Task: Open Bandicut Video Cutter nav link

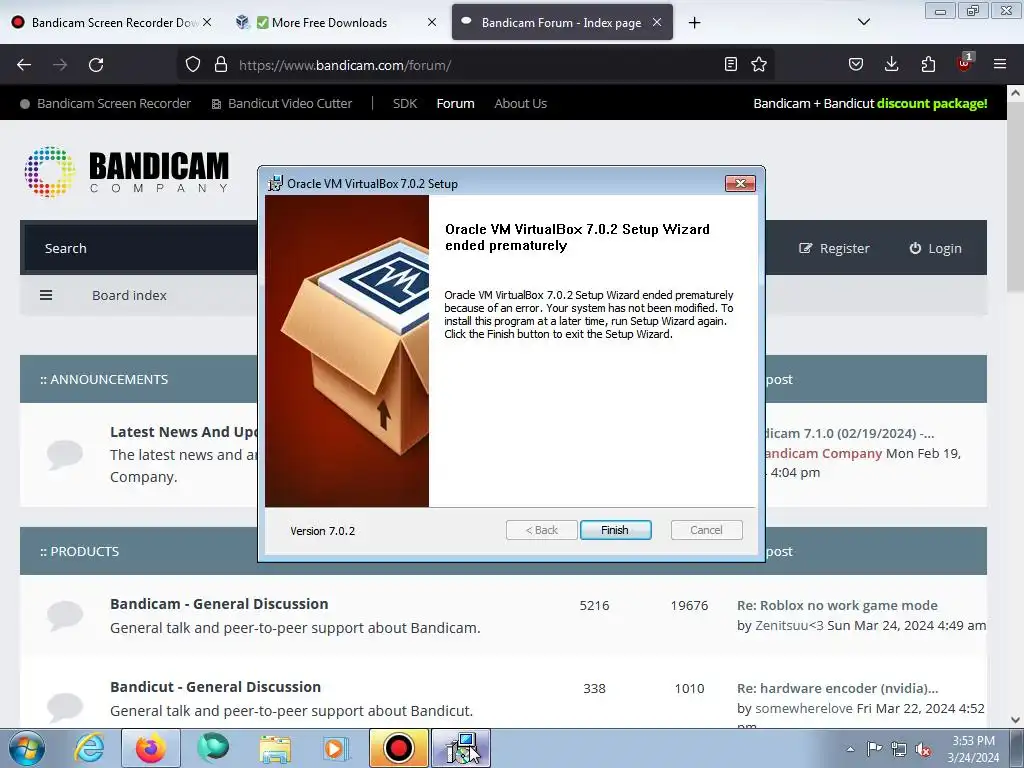Action: [282, 103]
